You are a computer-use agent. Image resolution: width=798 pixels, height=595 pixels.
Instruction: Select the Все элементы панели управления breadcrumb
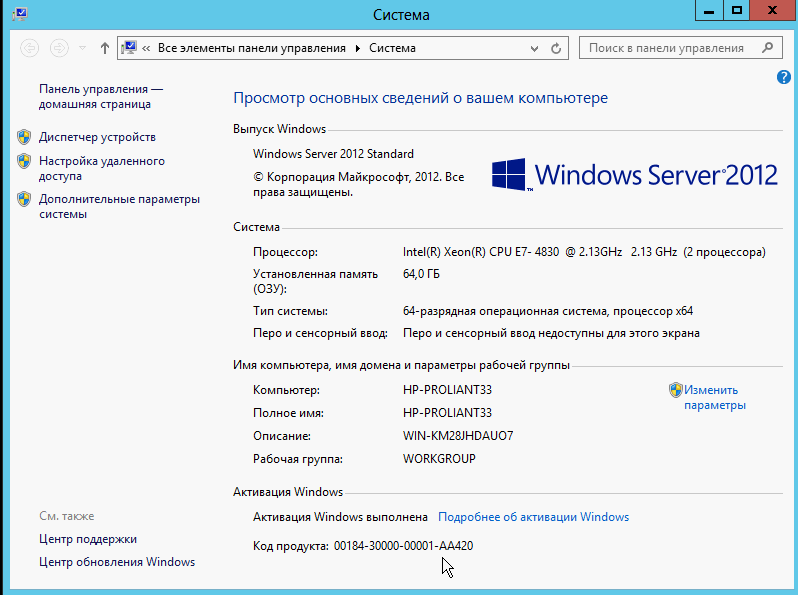tap(250, 48)
